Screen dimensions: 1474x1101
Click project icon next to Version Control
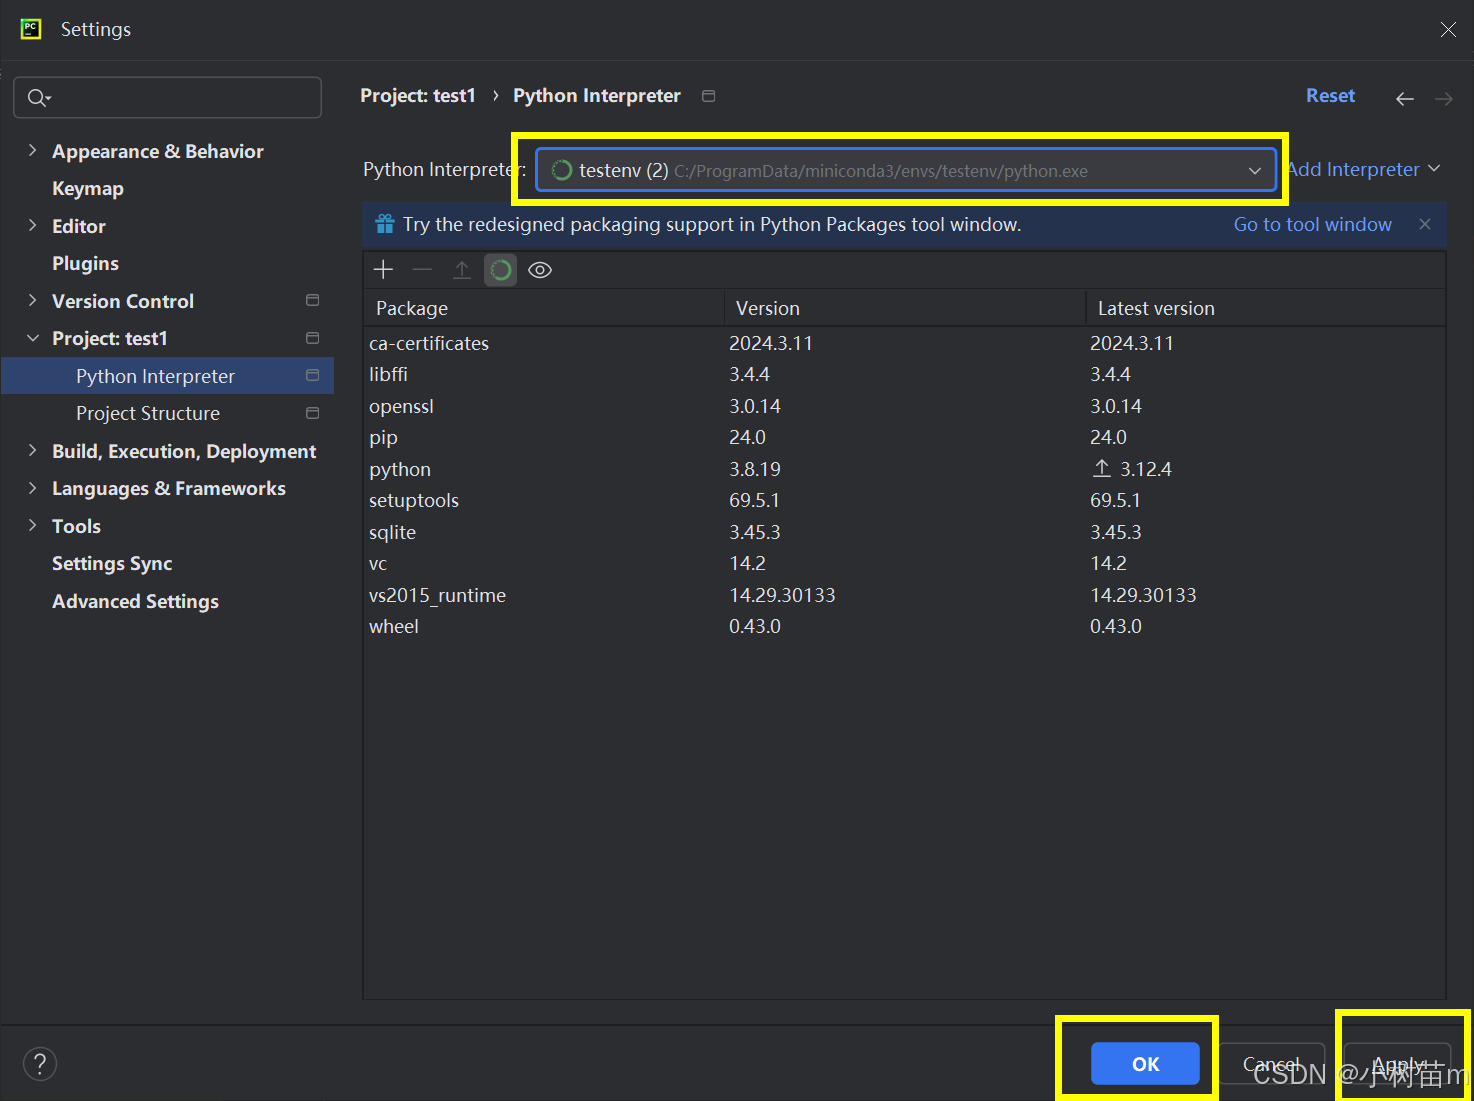pyautogui.click(x=312, y=300)
